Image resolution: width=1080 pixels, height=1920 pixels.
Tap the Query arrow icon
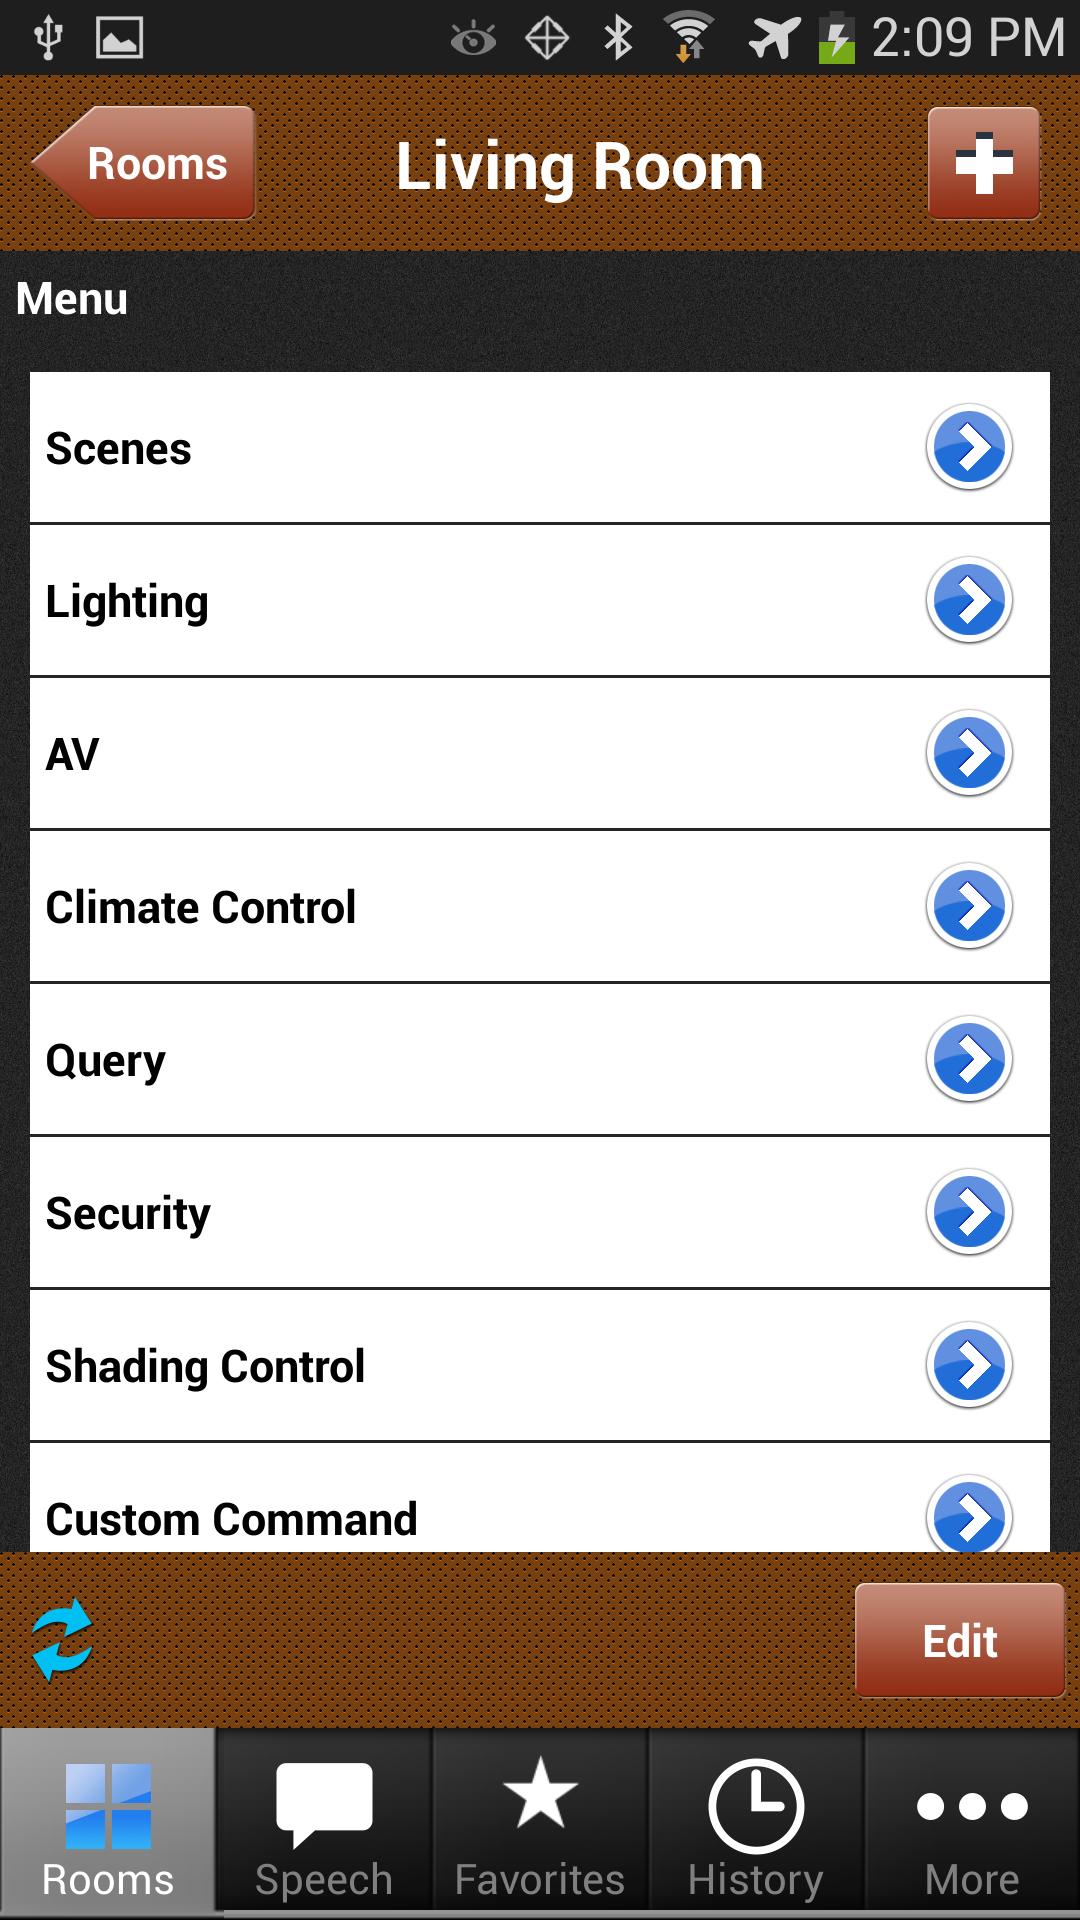(969, 1059)
